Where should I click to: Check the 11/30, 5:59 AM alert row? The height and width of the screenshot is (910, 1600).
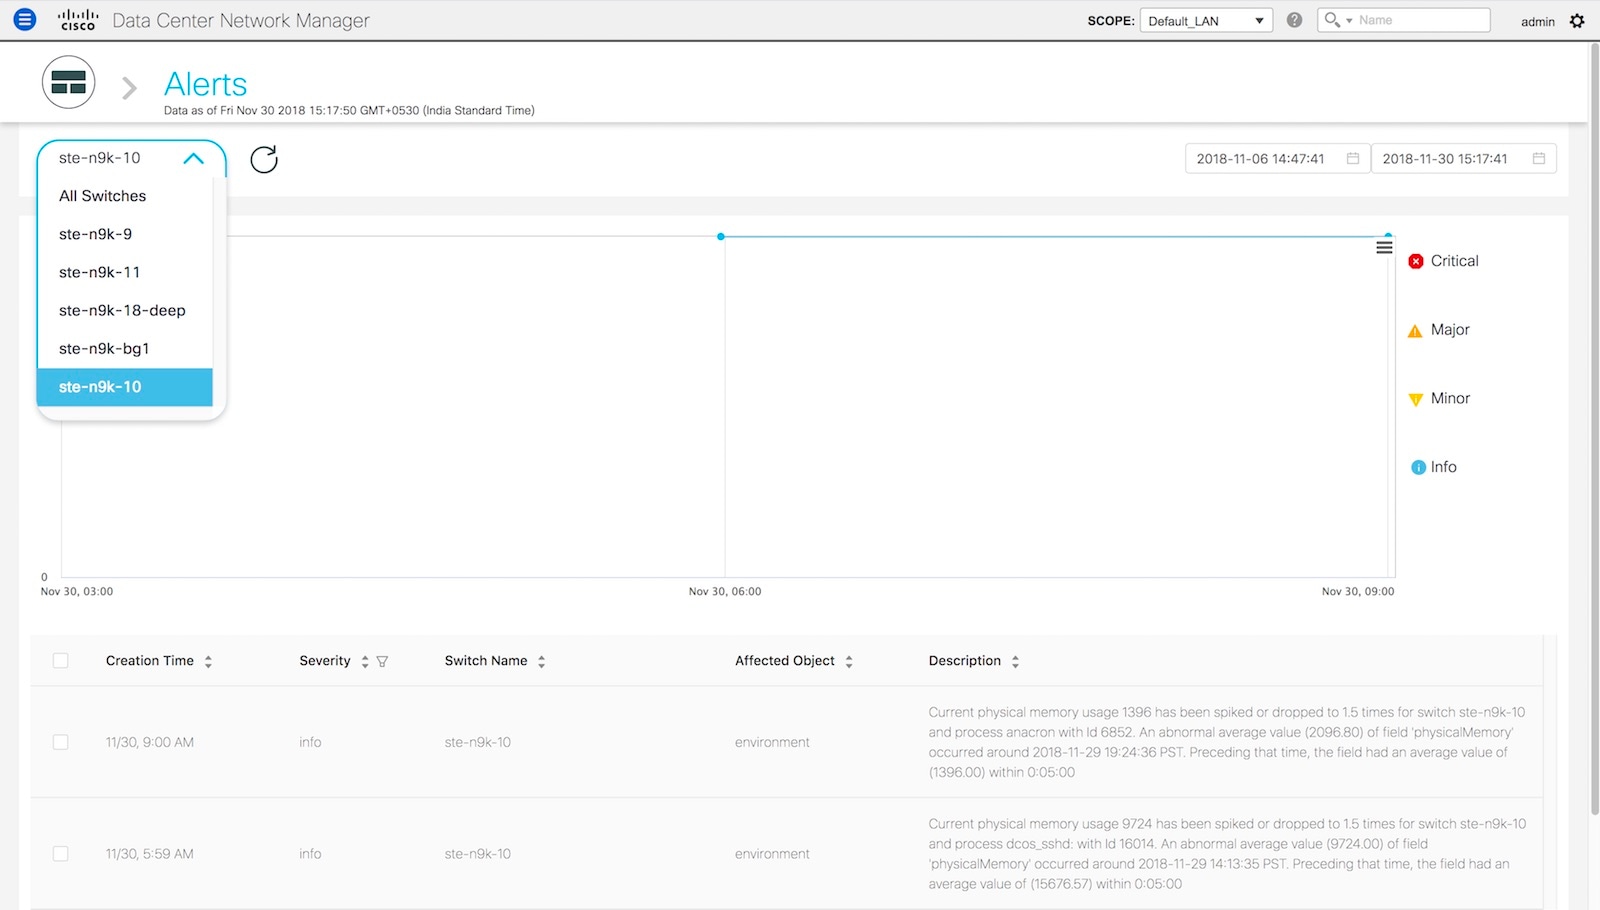tap(61, 854)
